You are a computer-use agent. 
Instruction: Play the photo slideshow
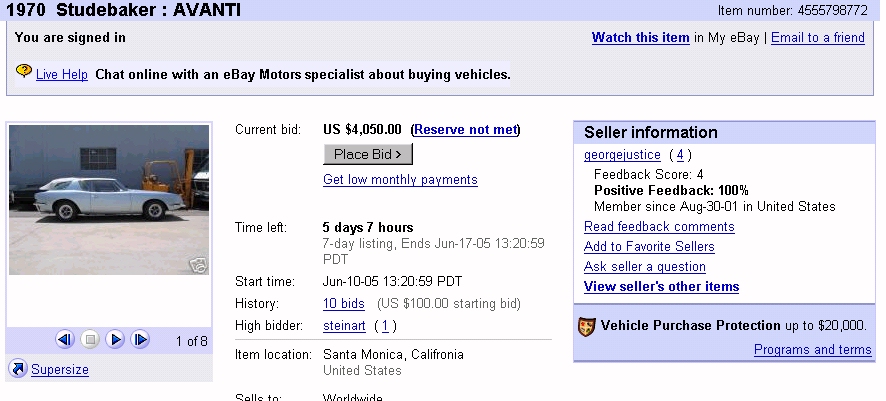(115, 340)
